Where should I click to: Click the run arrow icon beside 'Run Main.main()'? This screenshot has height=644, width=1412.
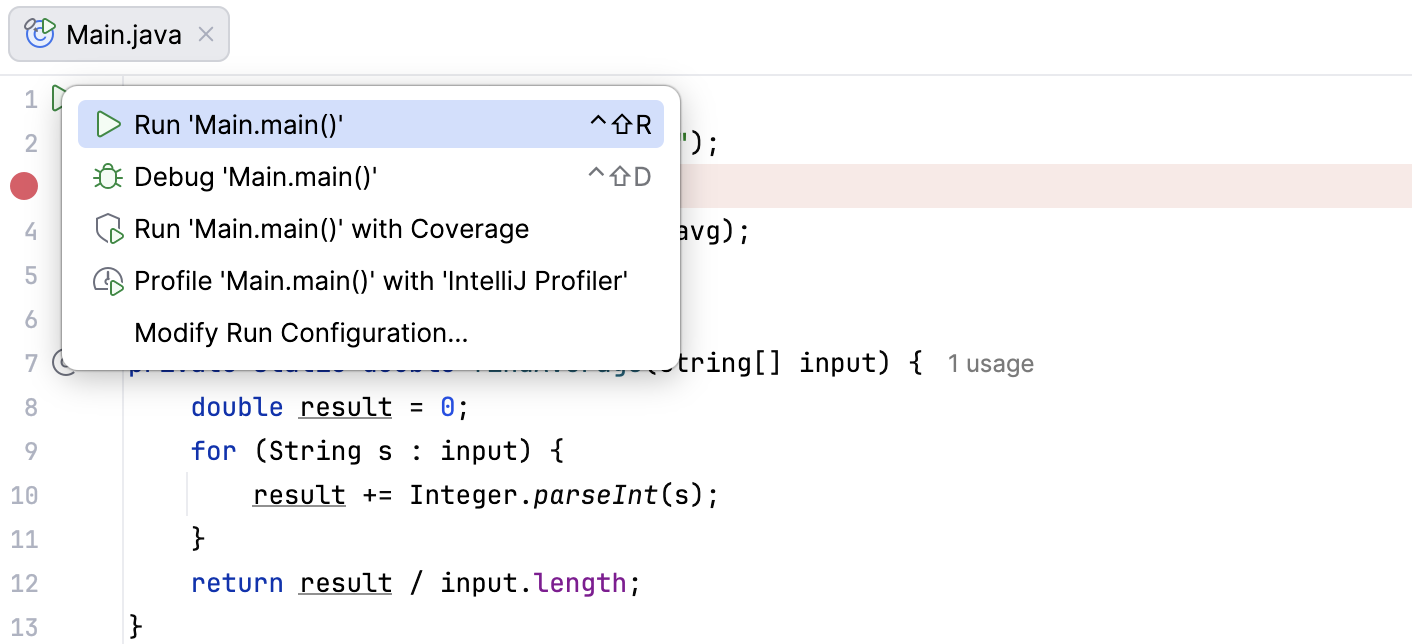coord(107,124)
